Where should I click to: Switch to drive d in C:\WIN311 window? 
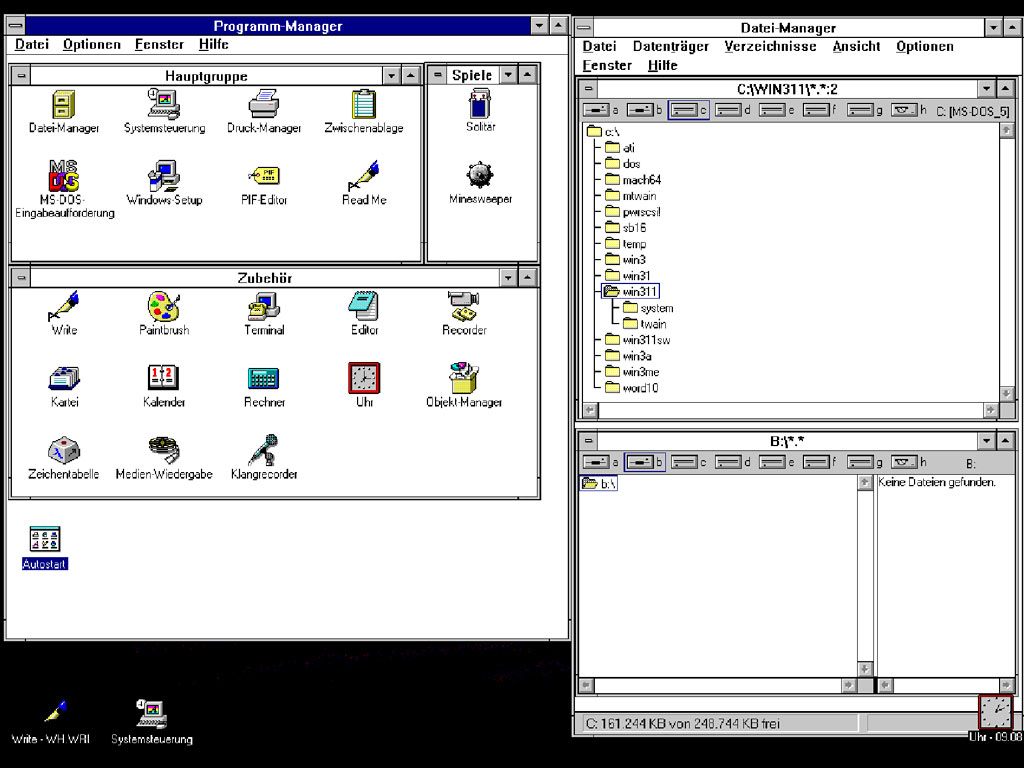tap(732, 110)
